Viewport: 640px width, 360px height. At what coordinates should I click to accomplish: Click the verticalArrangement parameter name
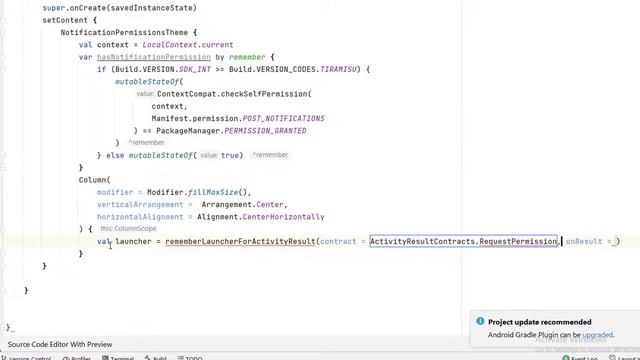pos(140,204)
